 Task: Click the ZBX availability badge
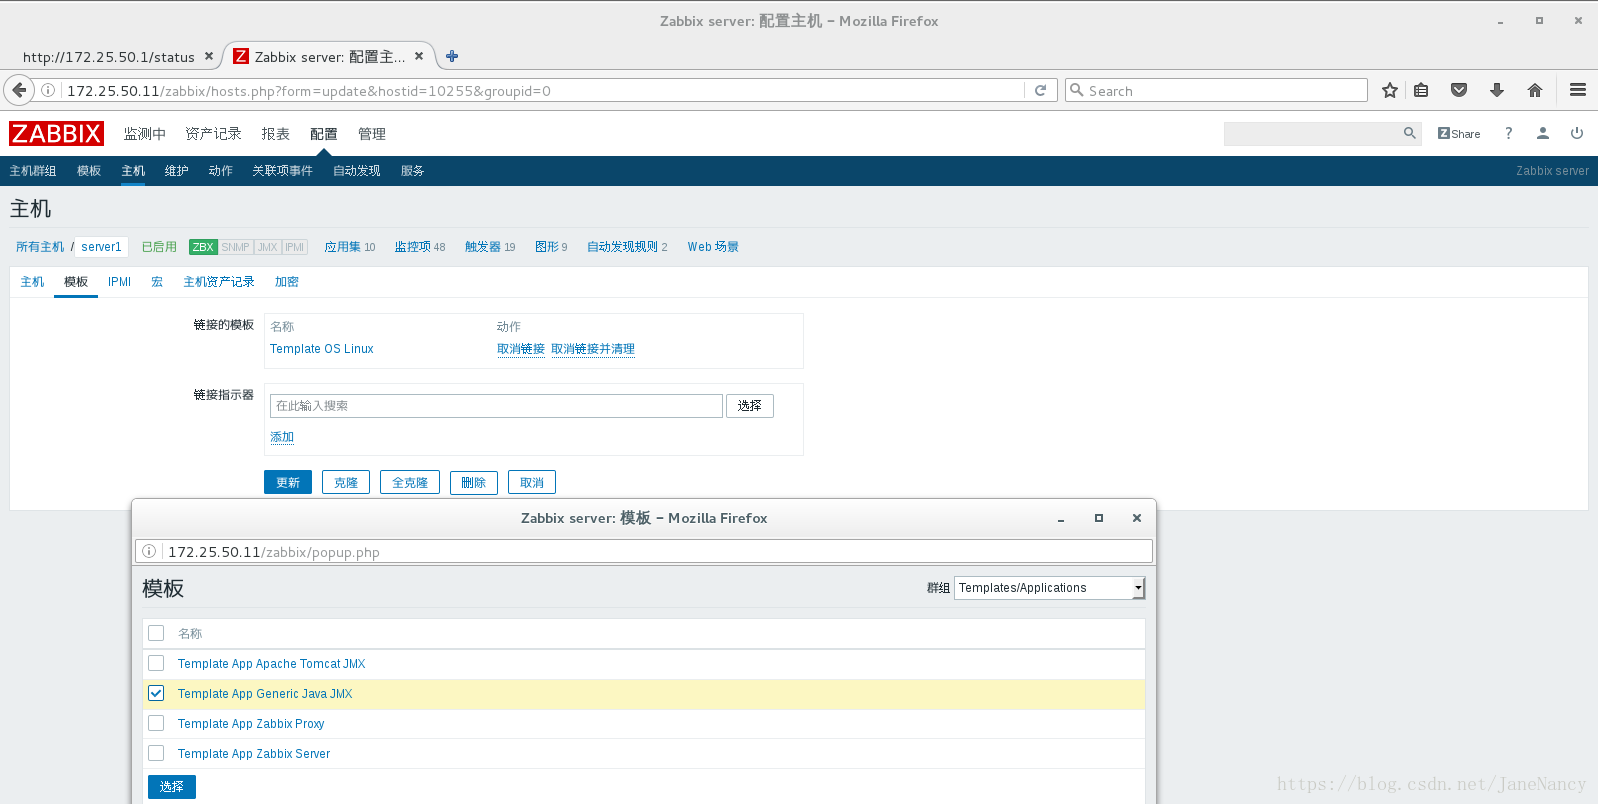(203, 247)
